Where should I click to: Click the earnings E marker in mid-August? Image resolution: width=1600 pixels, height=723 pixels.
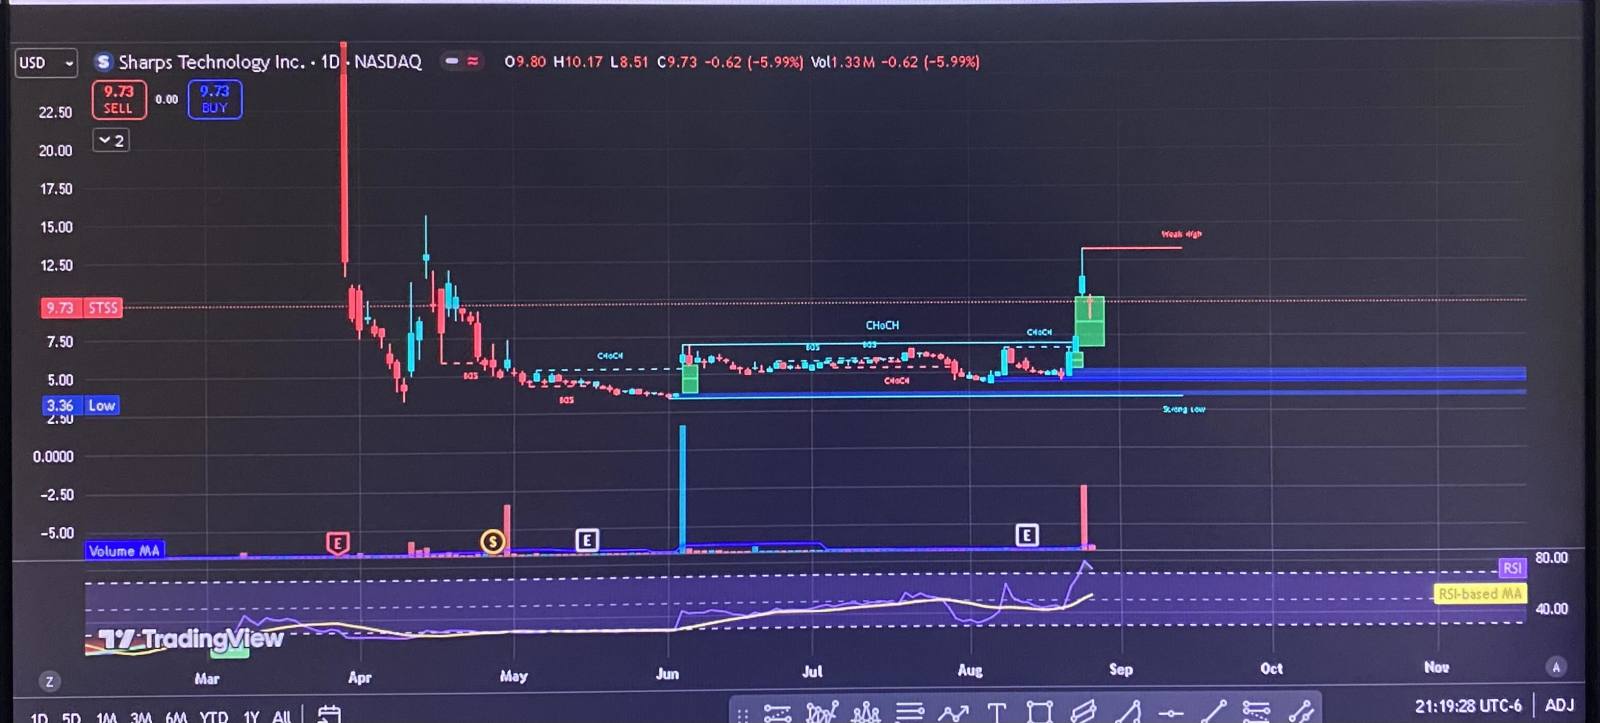click(1027, 535)
